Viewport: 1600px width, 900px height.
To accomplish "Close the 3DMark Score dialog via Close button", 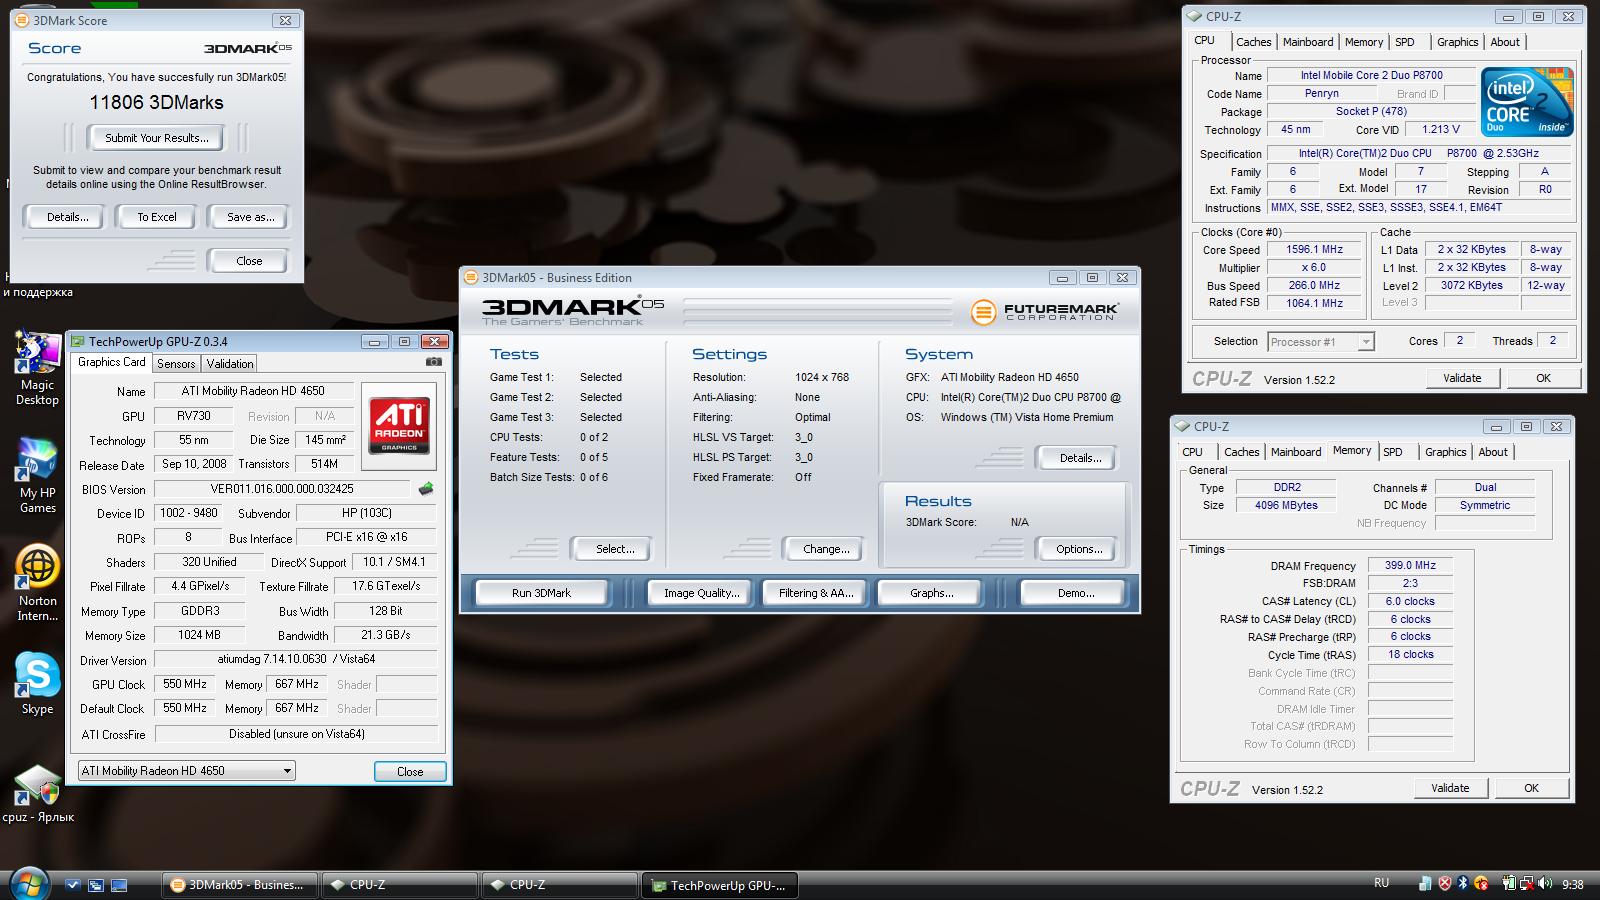I will [x=249, y=261].
